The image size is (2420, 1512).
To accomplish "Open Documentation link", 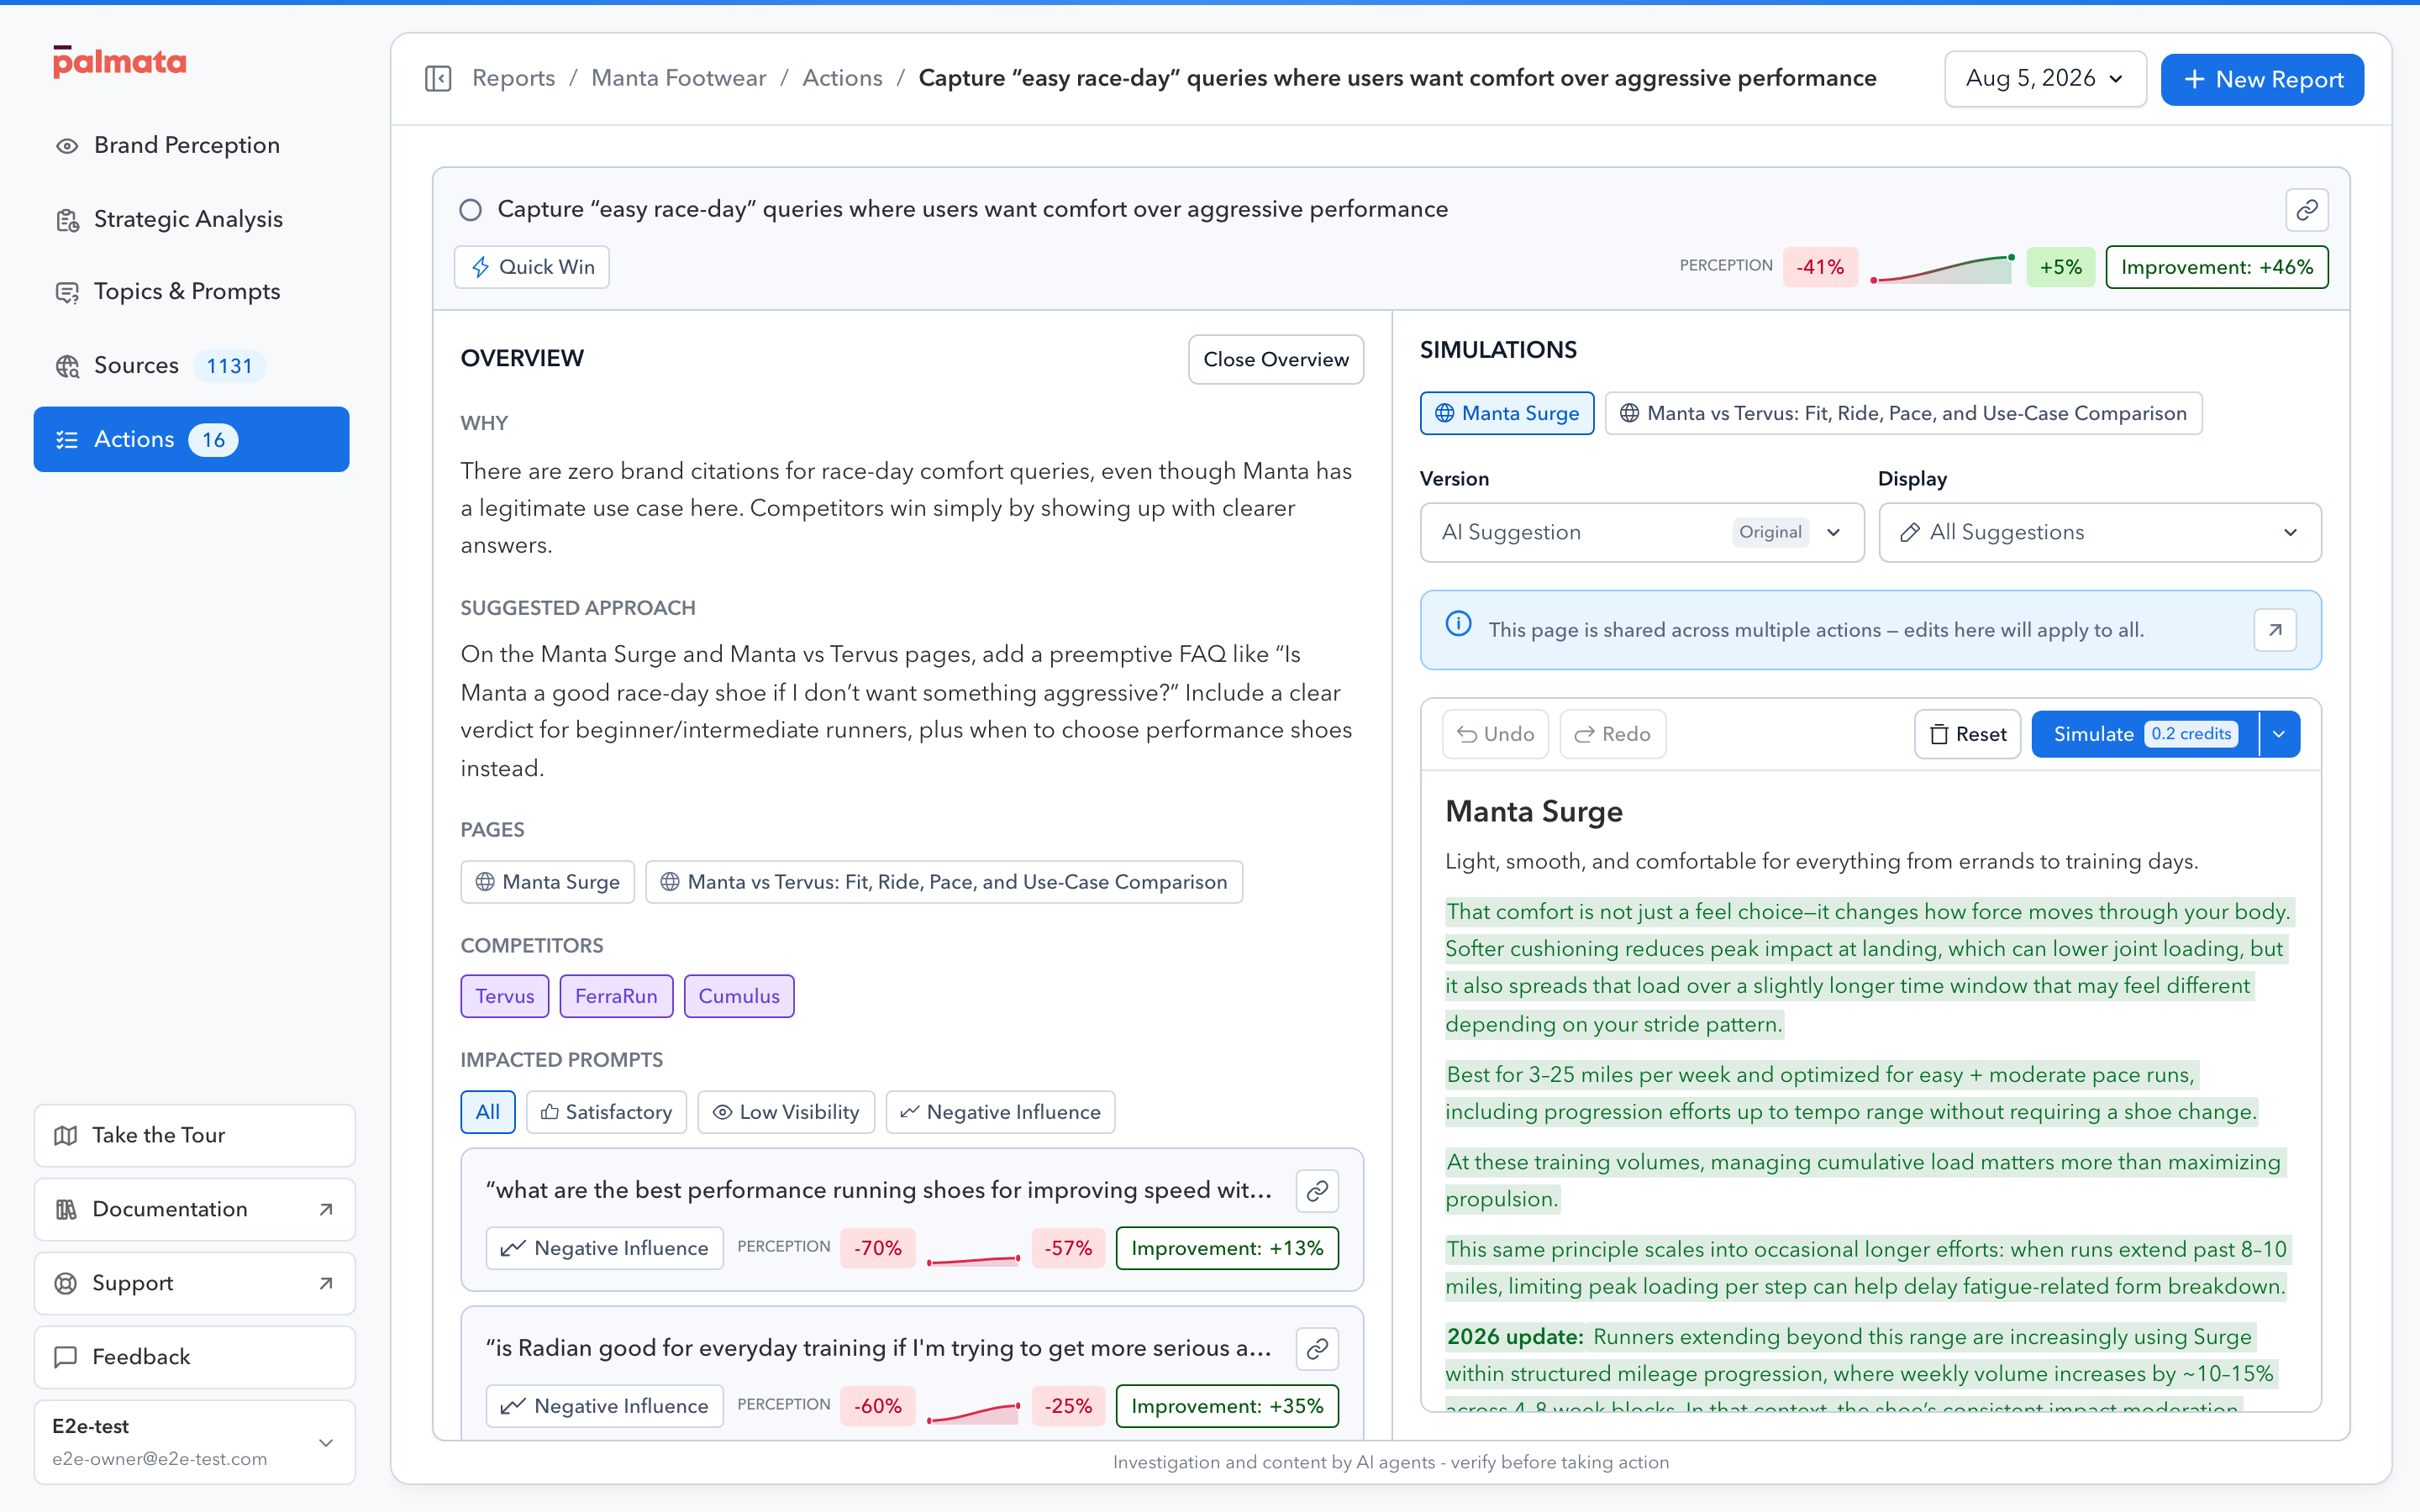I will (x=194, y=1209).
